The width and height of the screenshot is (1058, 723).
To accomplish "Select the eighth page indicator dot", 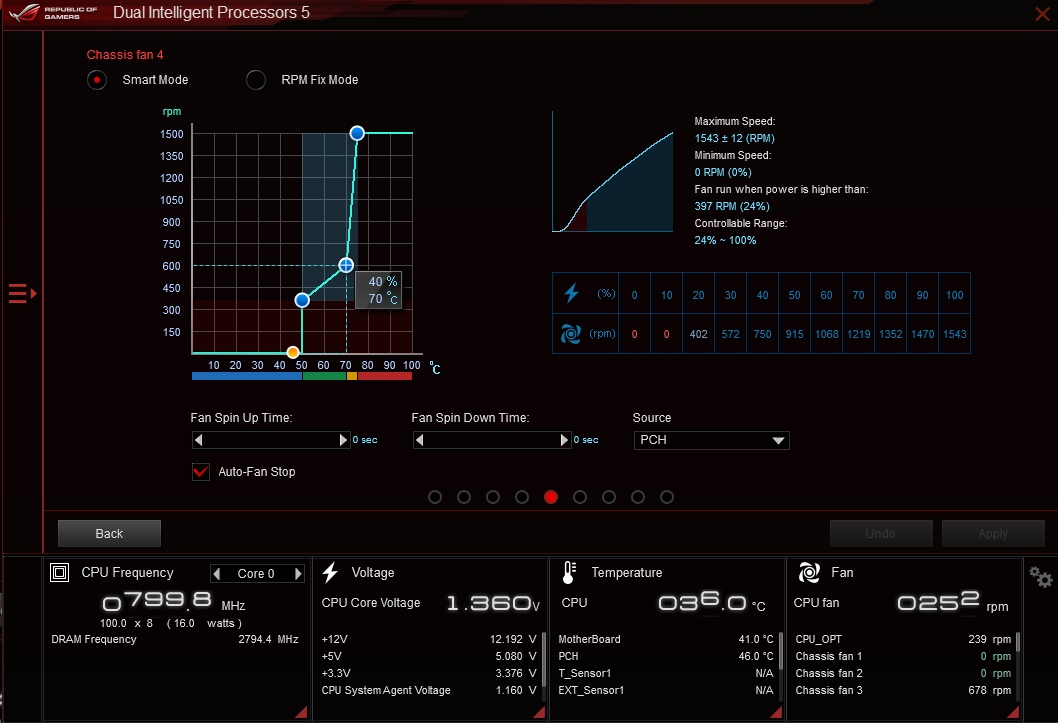I will pyautogui.click(x=638, y=497).
